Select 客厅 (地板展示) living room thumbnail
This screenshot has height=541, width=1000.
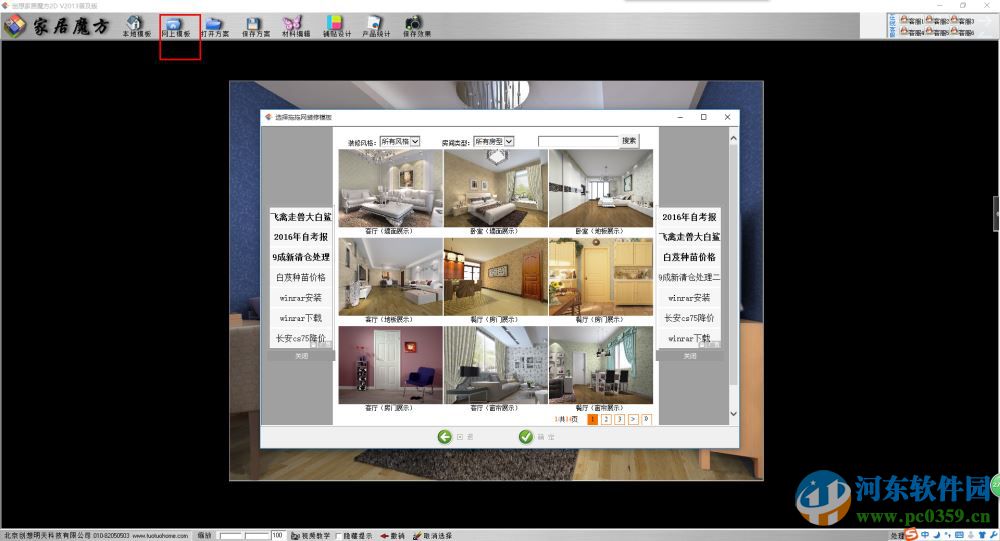tap(390, 277)
